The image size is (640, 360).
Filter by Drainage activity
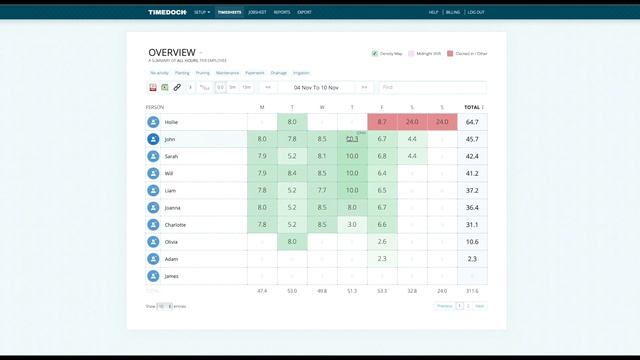[279, 73]
